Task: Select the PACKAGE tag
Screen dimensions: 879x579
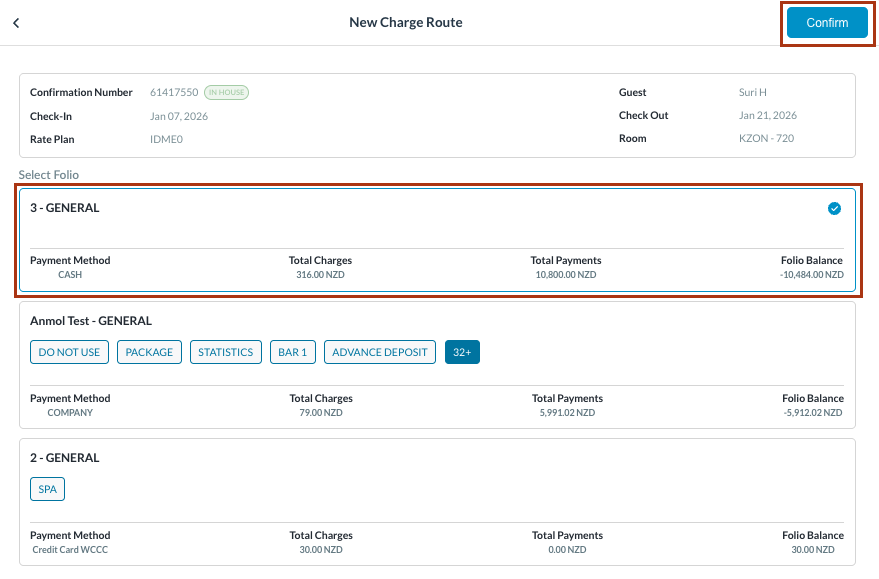Action: coord(149,352)
